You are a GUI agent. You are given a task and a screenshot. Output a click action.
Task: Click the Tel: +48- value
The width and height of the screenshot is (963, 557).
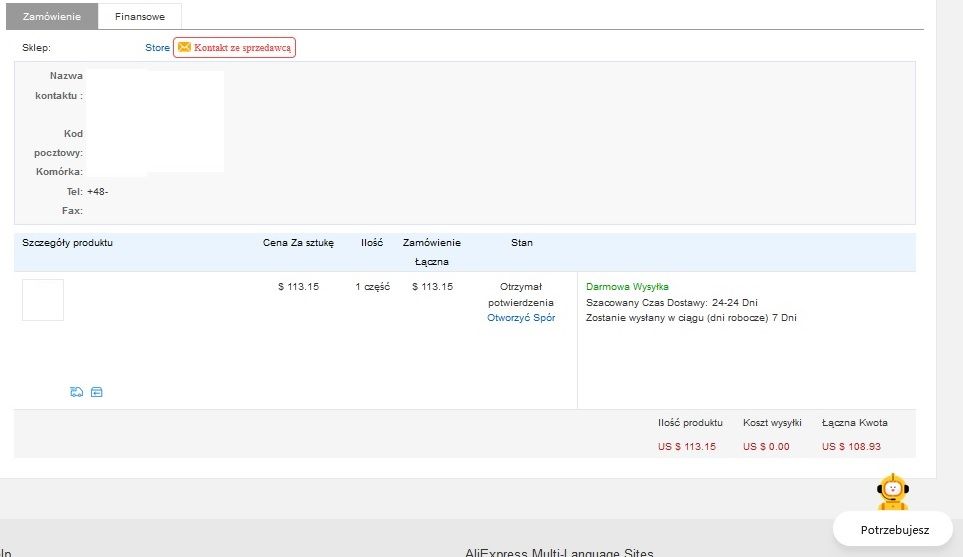98,192
